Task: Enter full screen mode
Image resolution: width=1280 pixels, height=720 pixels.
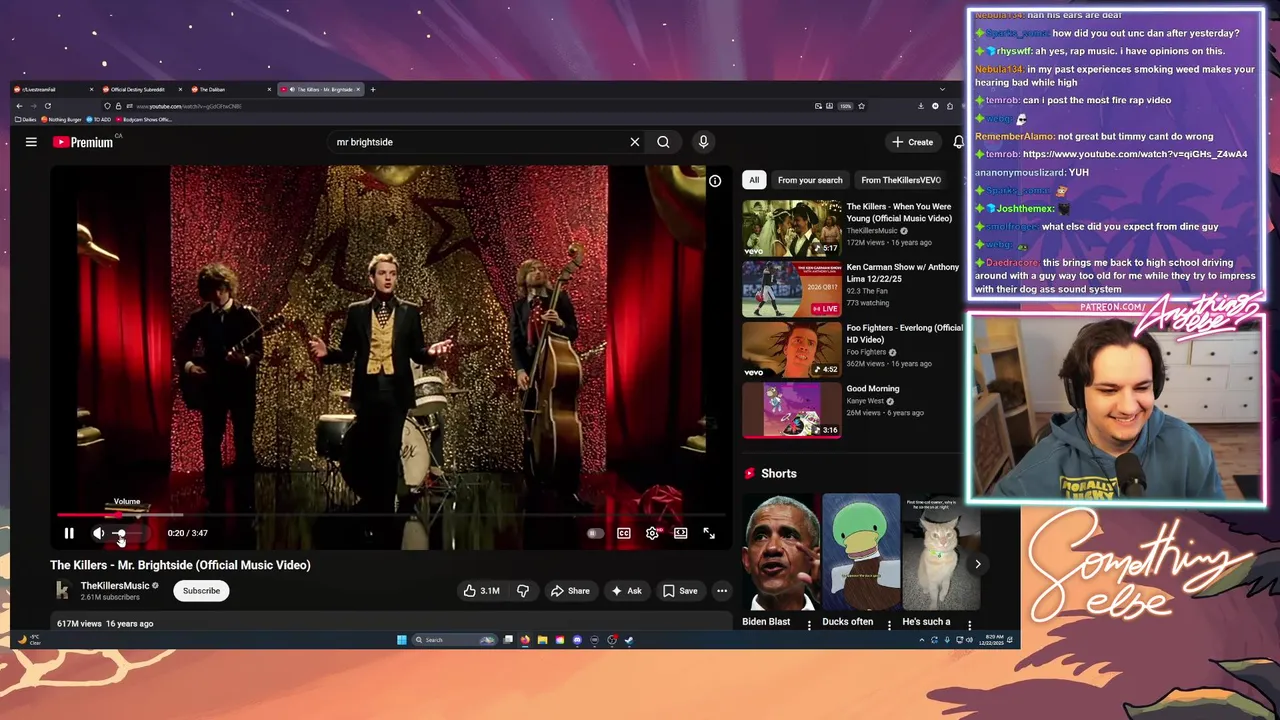Action: coord(709,533)
